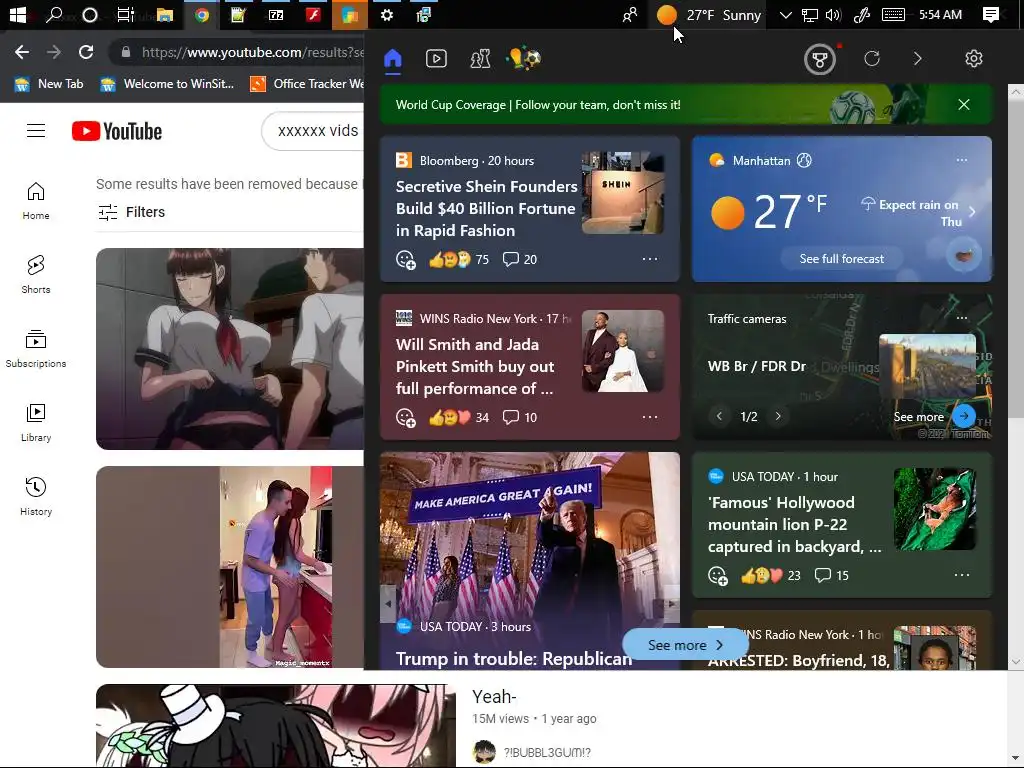Screen dimensions: 1024x768
Task: Open History in YouTube sidebar
Action: coord(36,496)
